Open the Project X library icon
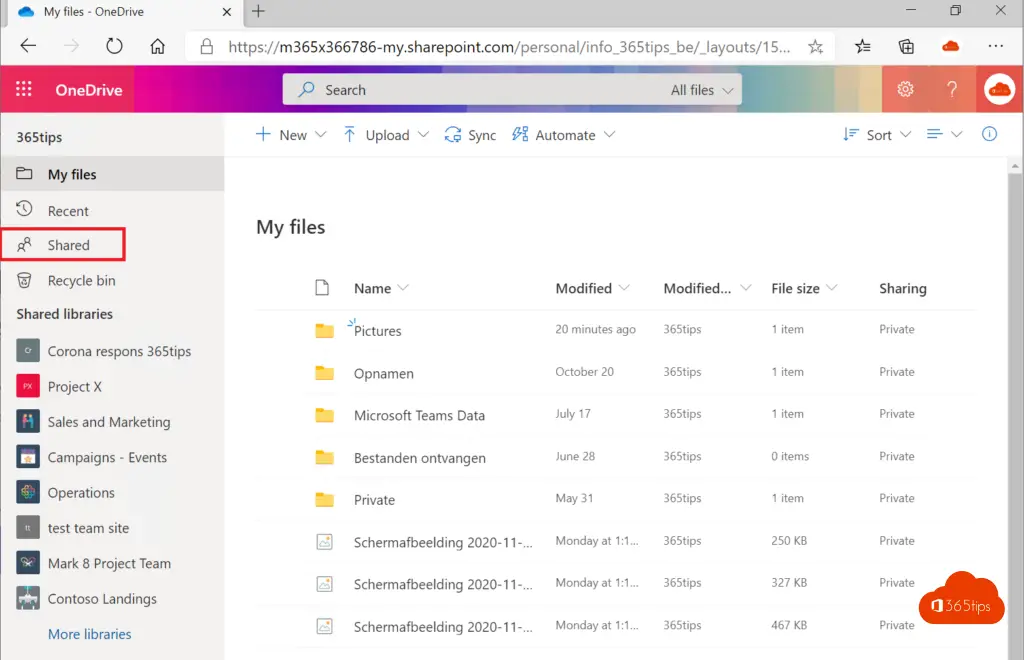This screenshot has width=1024, height=660. pos(27,386)
